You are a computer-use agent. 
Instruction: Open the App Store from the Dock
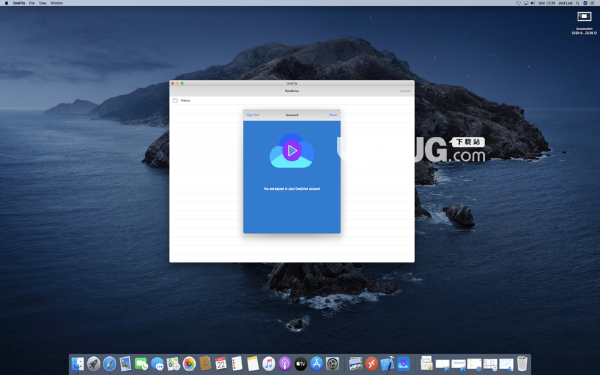click(x=316, y=364)
